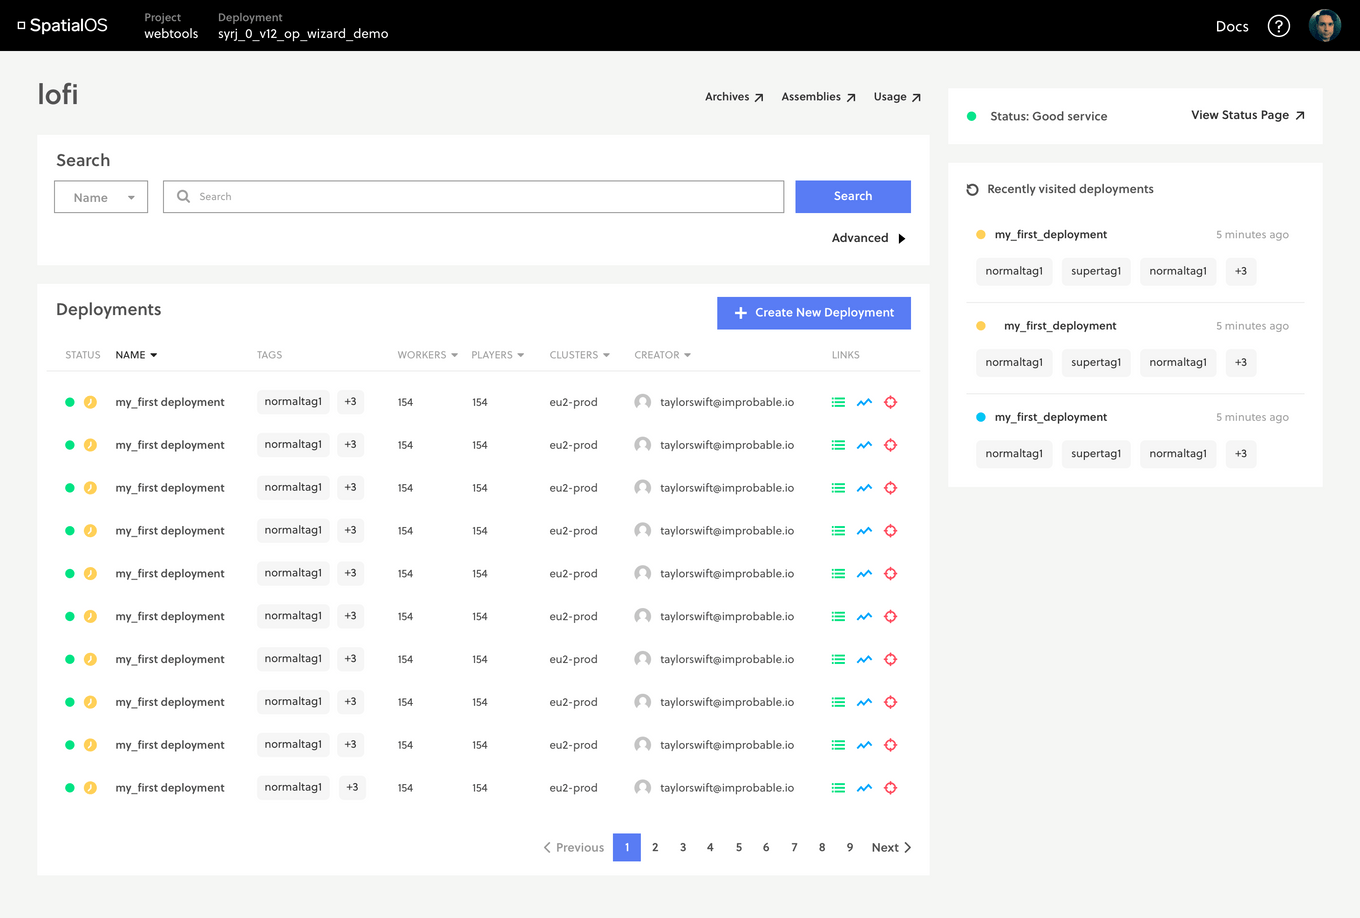Click the Create New Deployment button
This screenshot has width=1360, height=918.
click(x=813, y=313)
